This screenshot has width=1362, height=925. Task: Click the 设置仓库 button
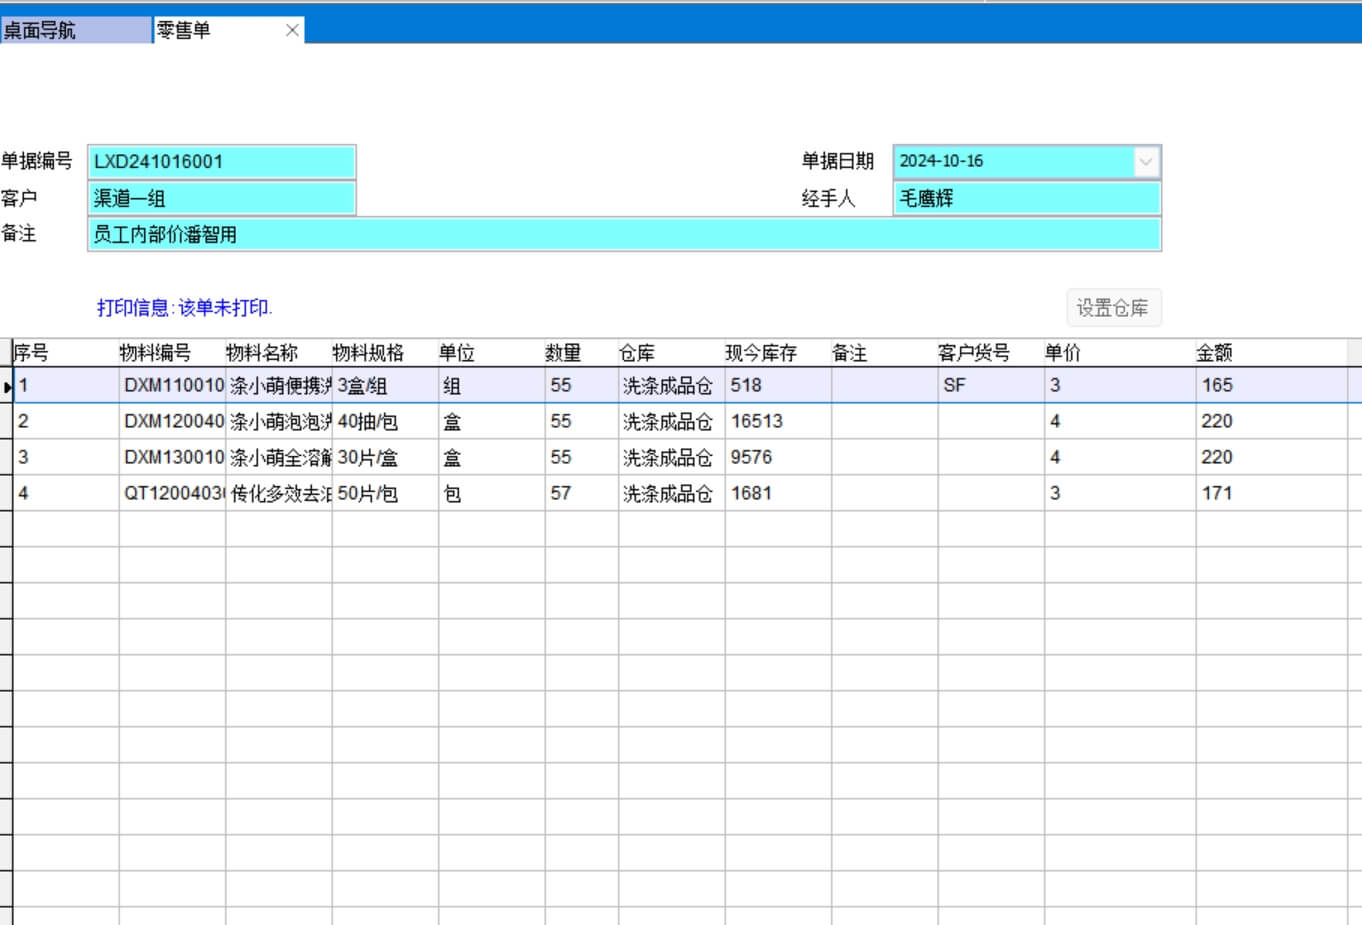(1112, 308)
